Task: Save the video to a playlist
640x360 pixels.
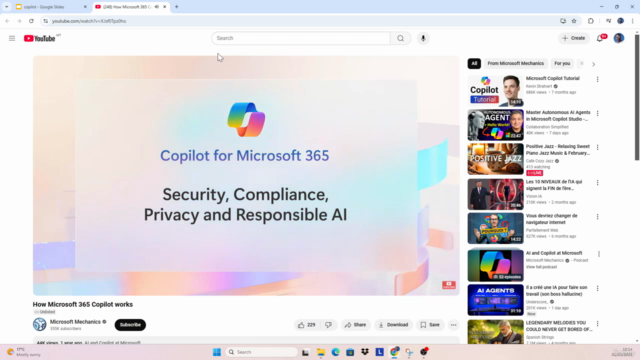Action: pos(430,325)
